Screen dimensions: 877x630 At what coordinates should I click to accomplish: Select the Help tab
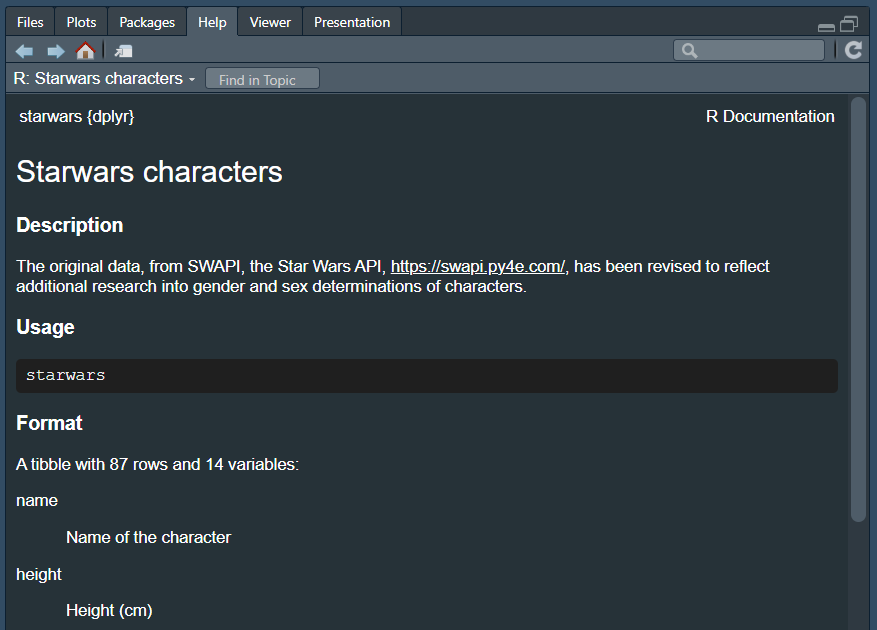pyautogui.click(x=212, y=22)
